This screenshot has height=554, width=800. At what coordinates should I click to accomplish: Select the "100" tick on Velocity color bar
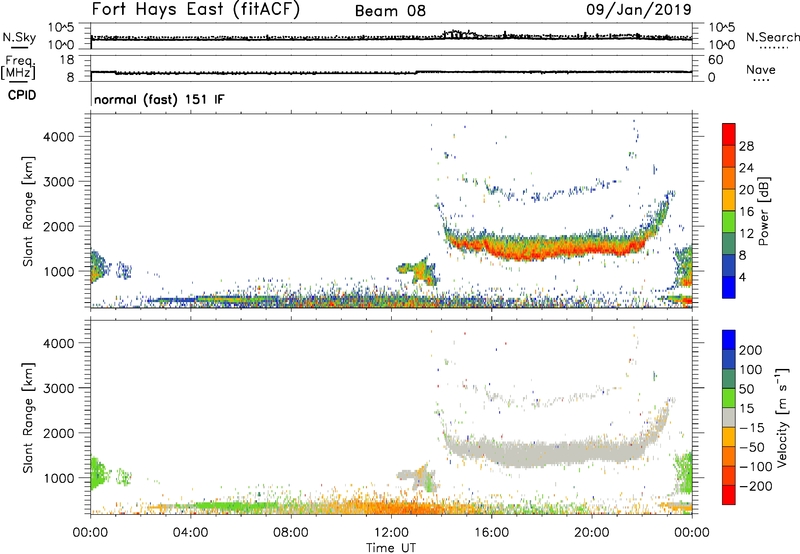[751, 370]
